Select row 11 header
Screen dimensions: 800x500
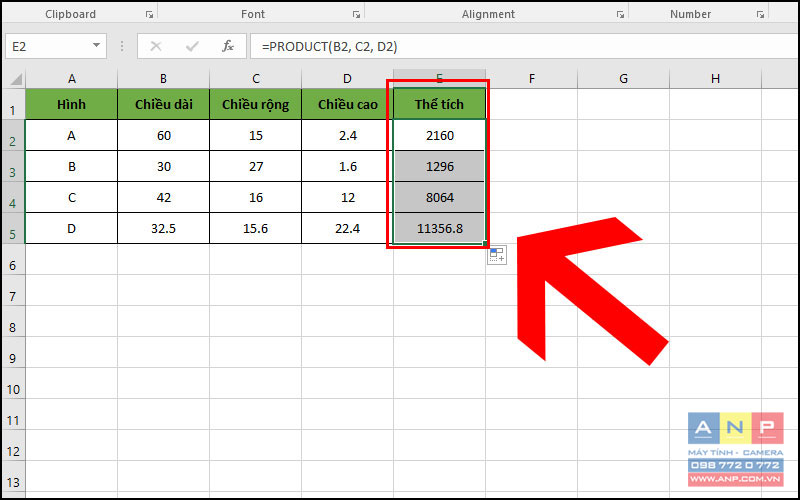(x=13, y=415)
